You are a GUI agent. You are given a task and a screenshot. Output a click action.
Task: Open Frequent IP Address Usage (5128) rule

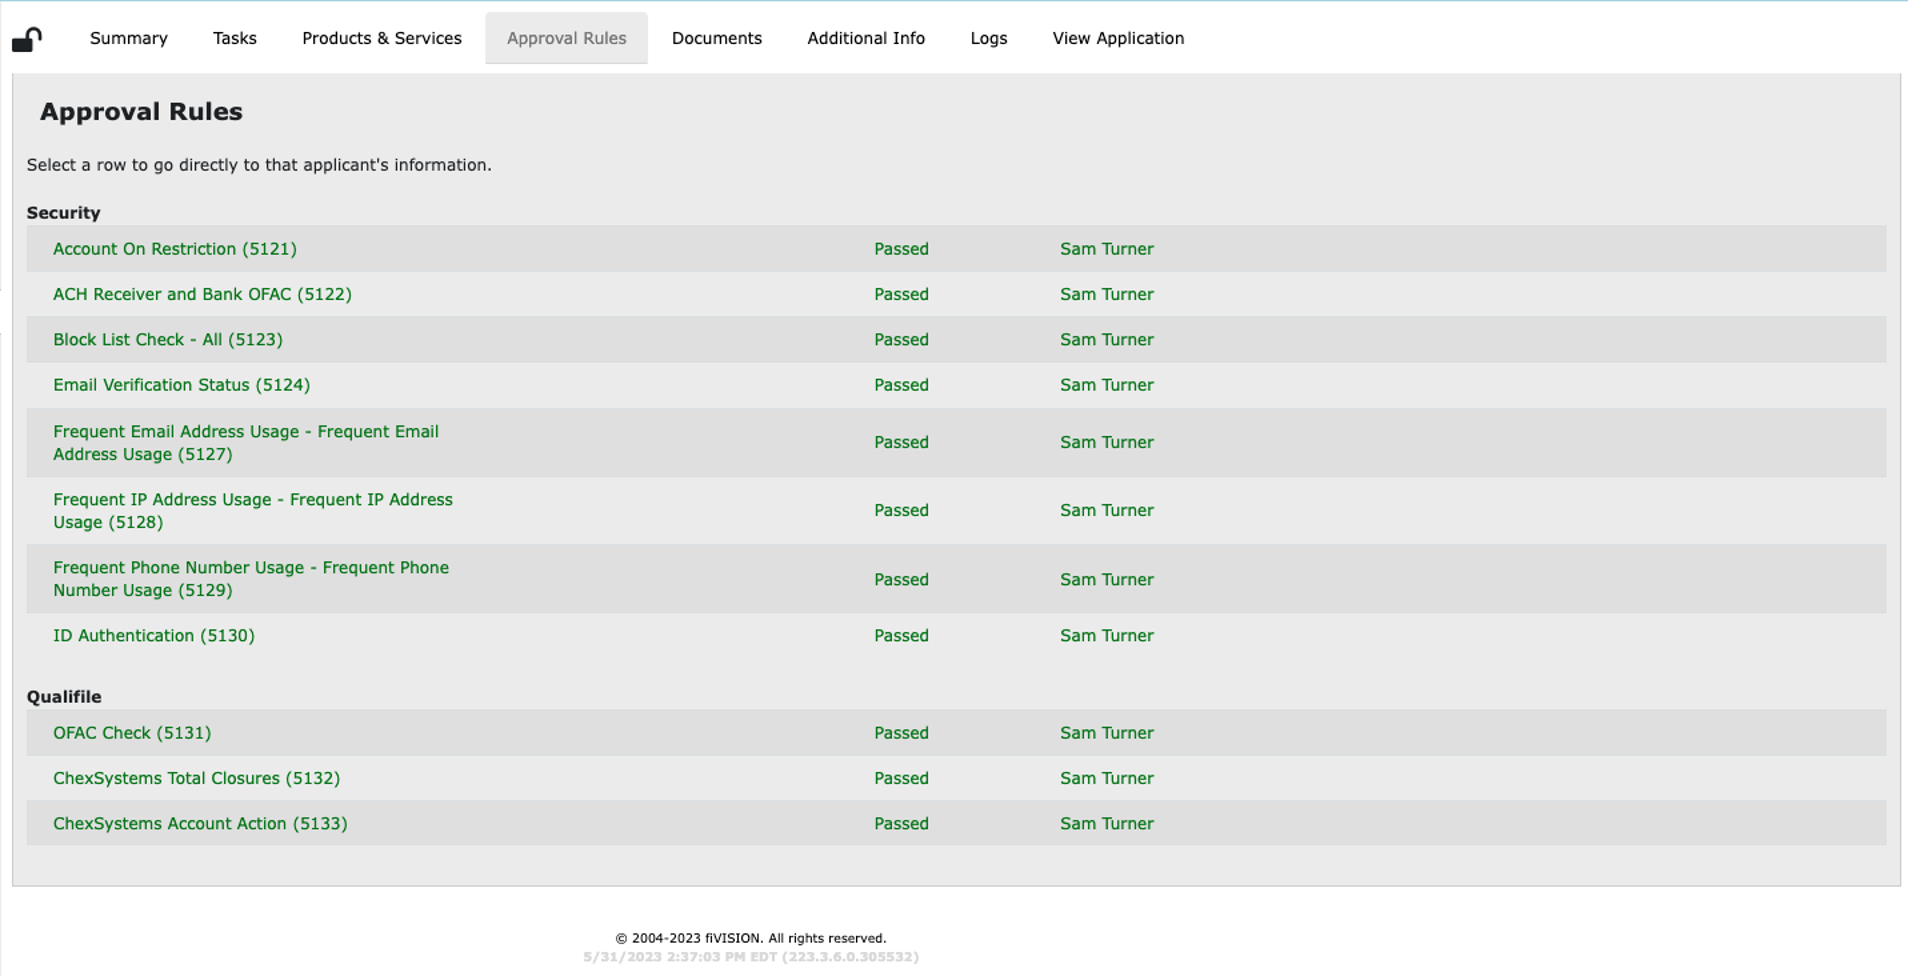click(253, 511)
